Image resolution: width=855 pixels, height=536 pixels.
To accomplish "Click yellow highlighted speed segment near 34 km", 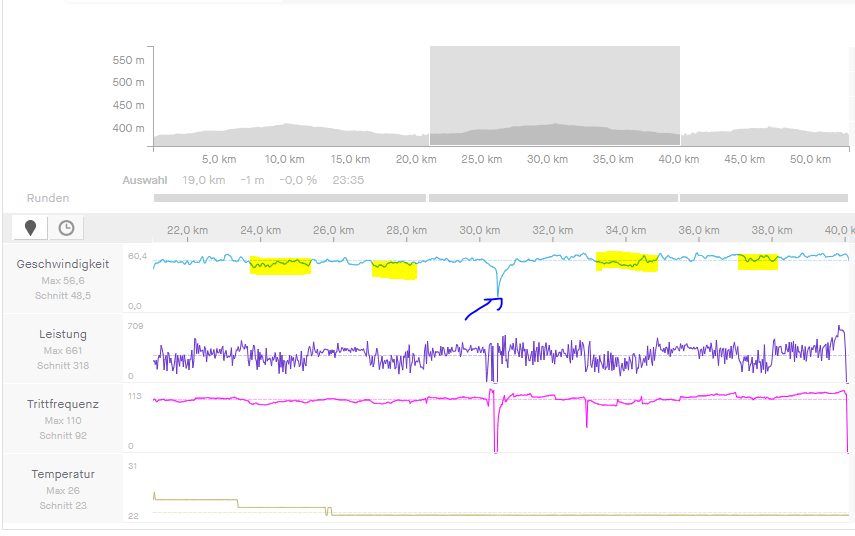I will (x=627, y=261).
